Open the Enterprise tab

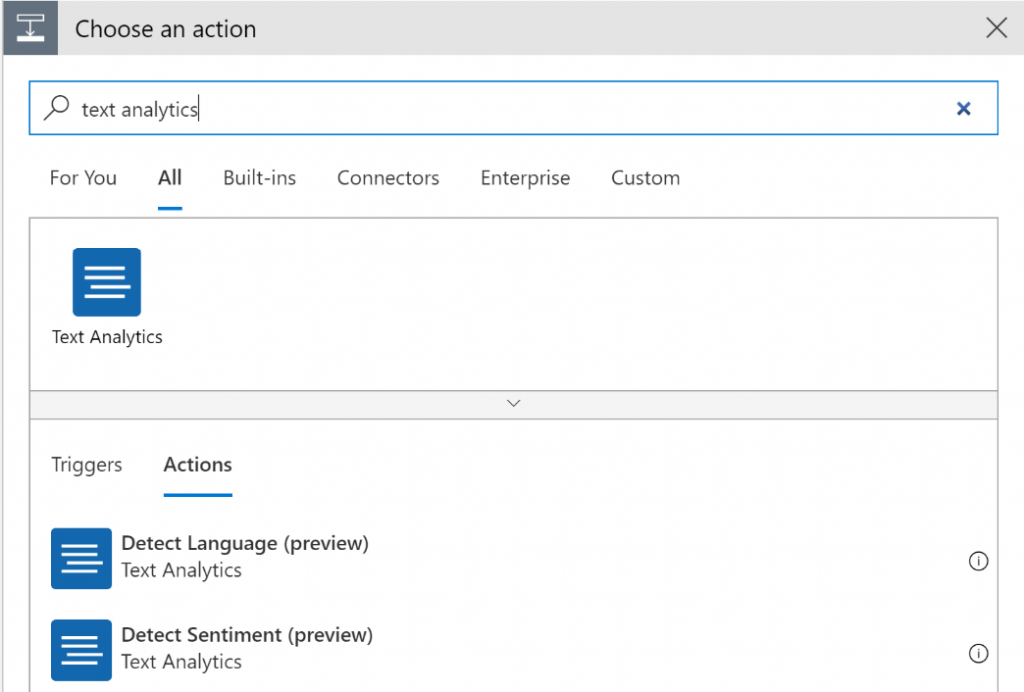pyautogui.click(x=525, y=178)
